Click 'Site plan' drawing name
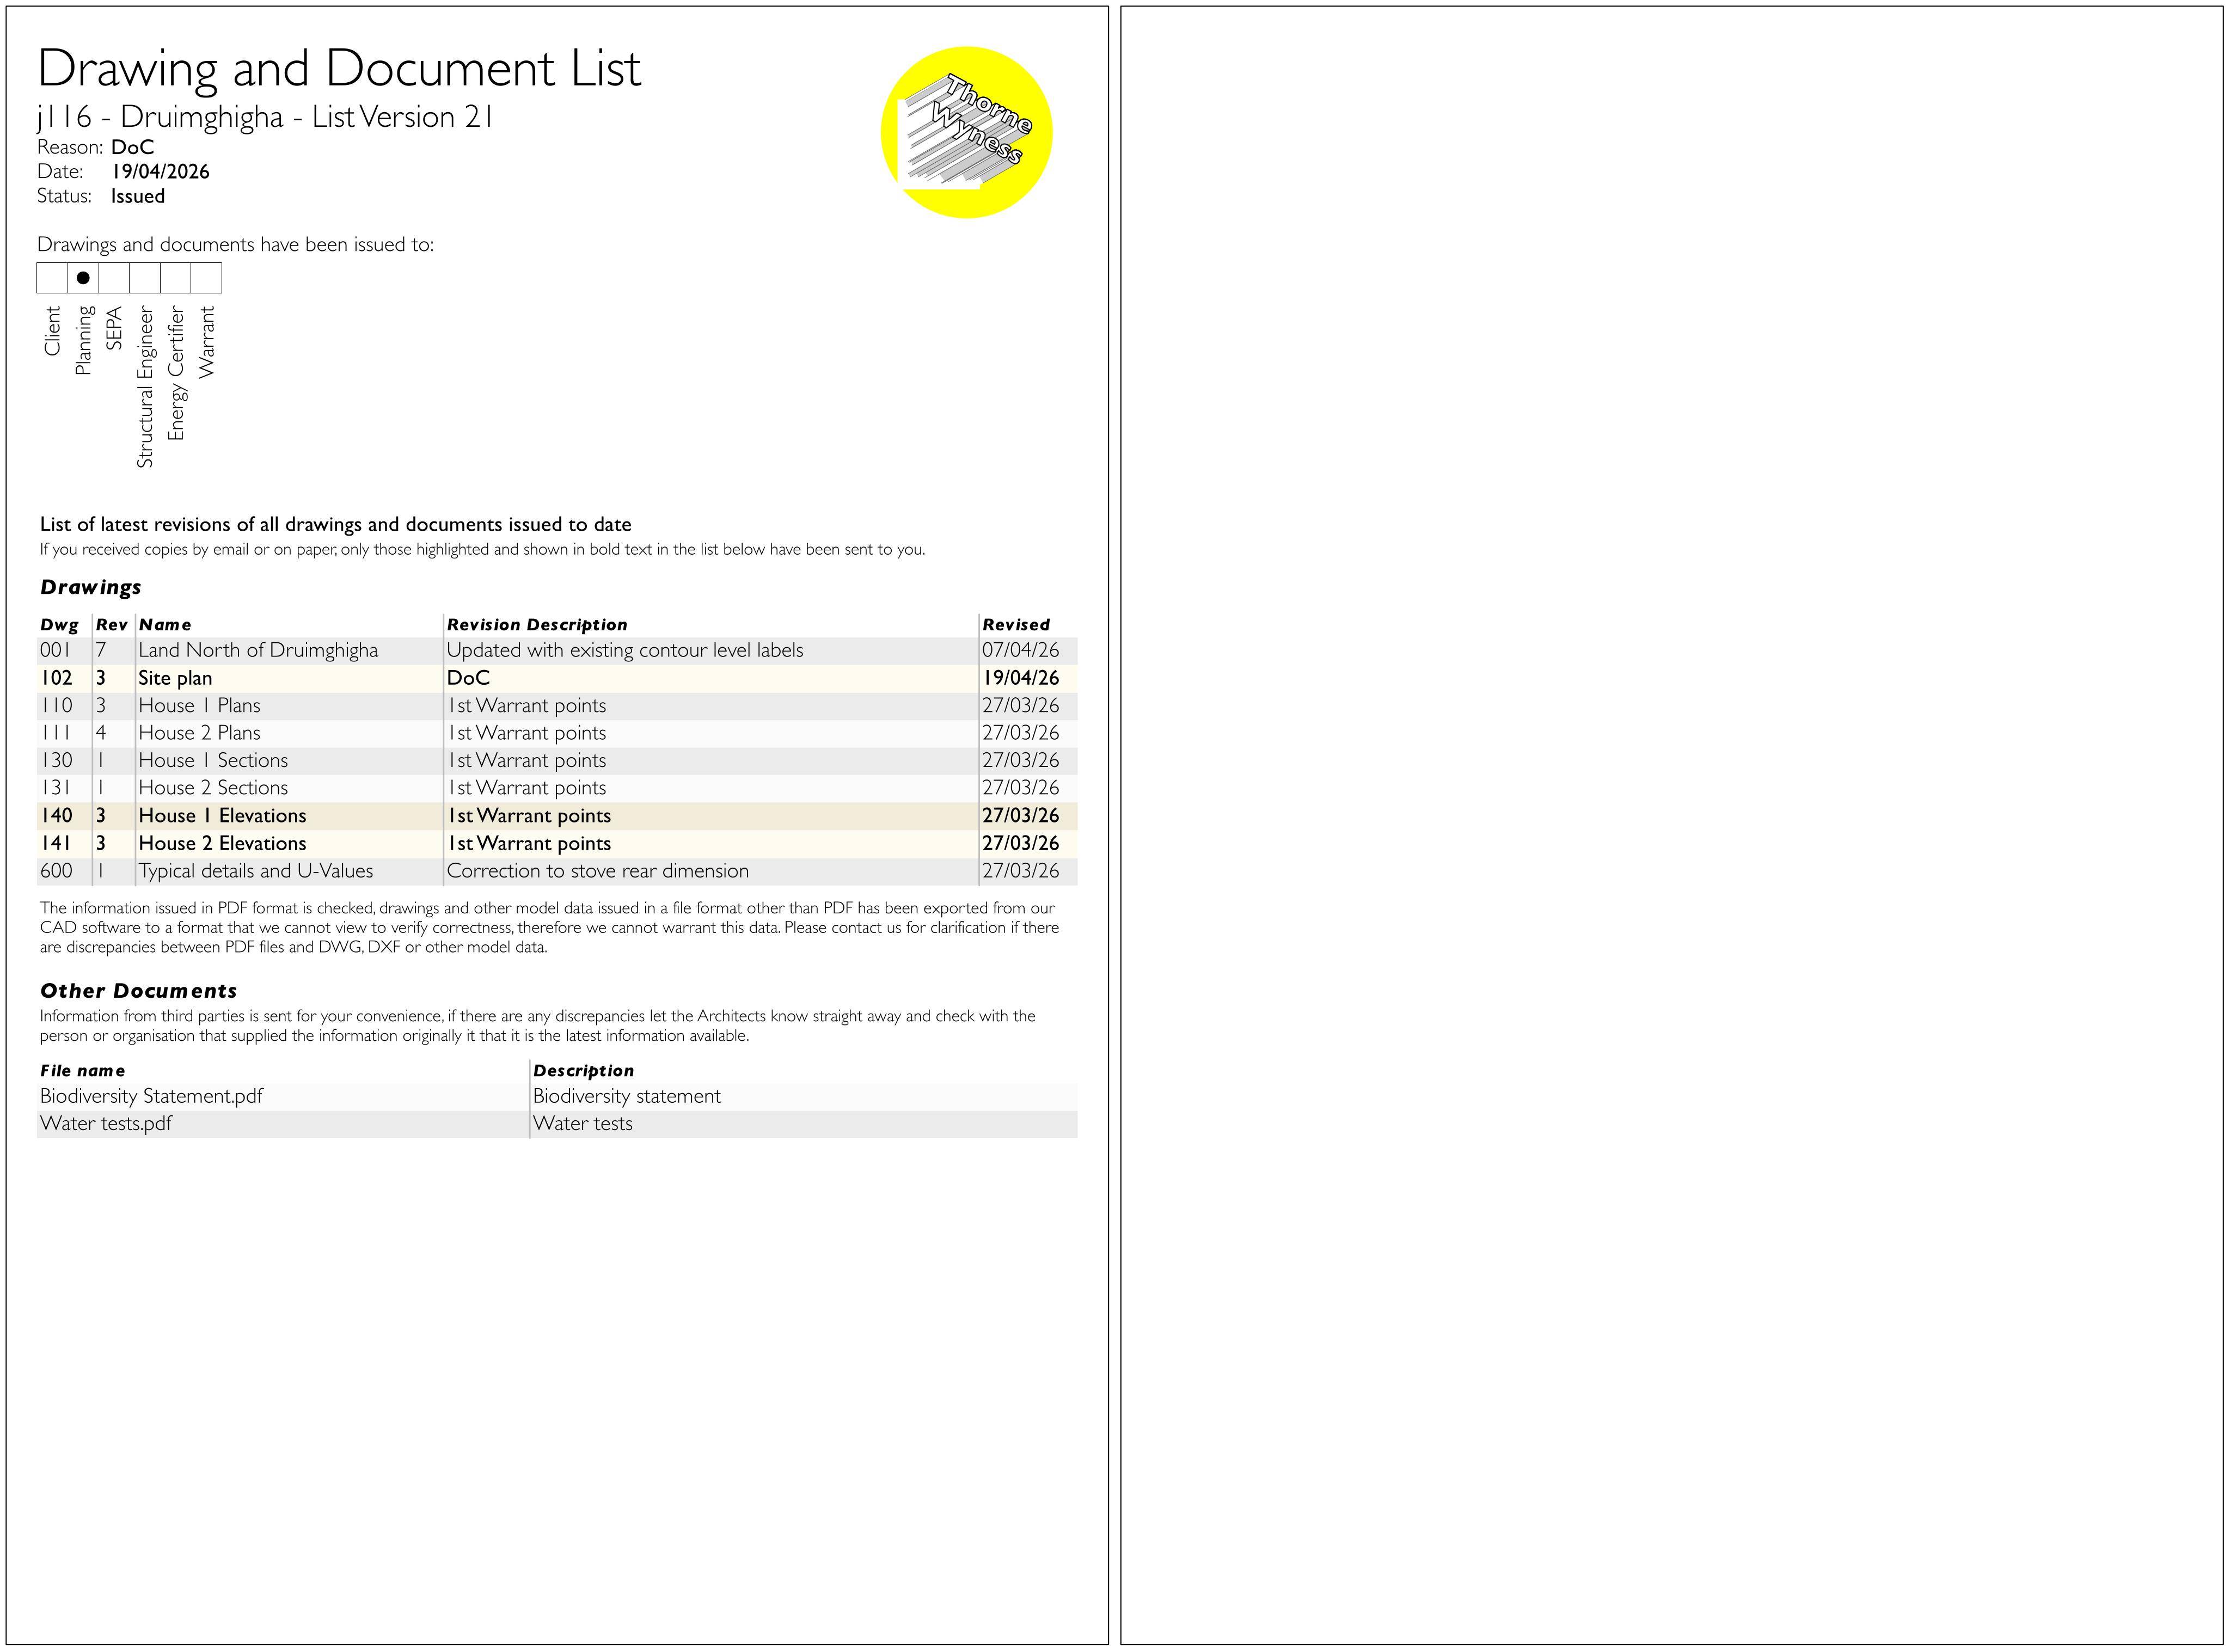2230x1652 pixels. [175, 678]
